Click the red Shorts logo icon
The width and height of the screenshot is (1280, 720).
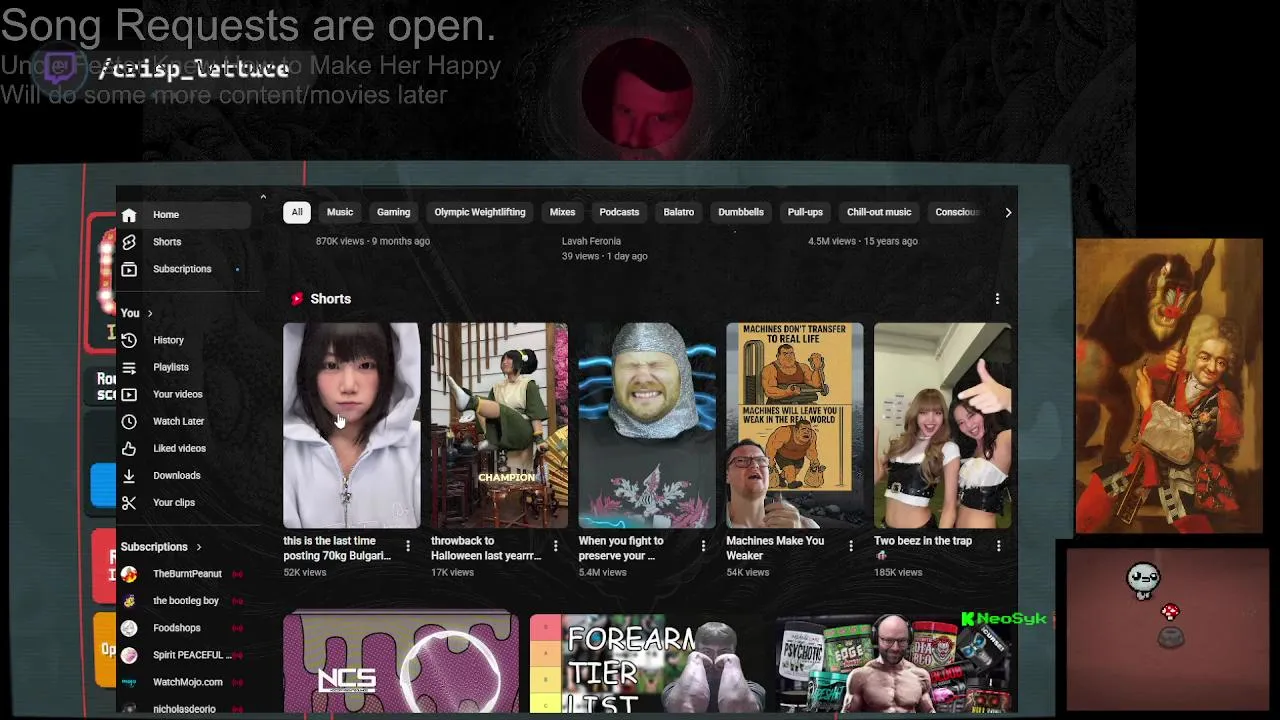(297, 299)
